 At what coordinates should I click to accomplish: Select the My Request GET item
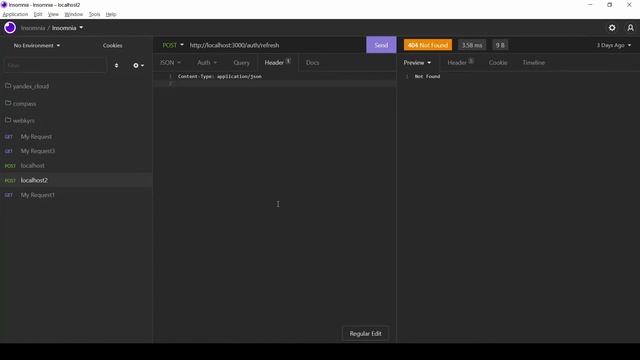point(76,137)
